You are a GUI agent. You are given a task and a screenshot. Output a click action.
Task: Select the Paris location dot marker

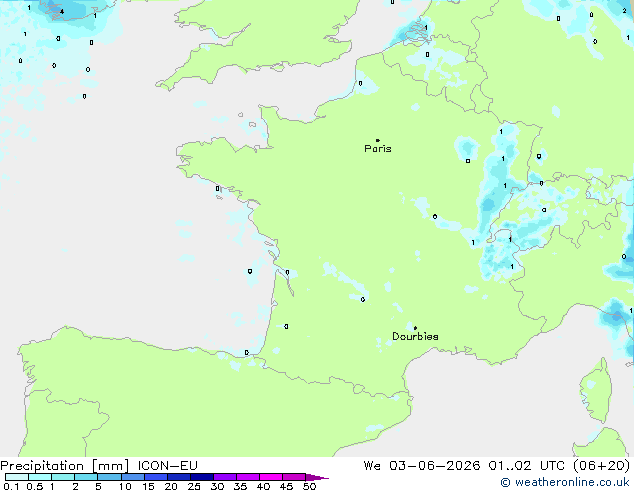click(378, 140)
